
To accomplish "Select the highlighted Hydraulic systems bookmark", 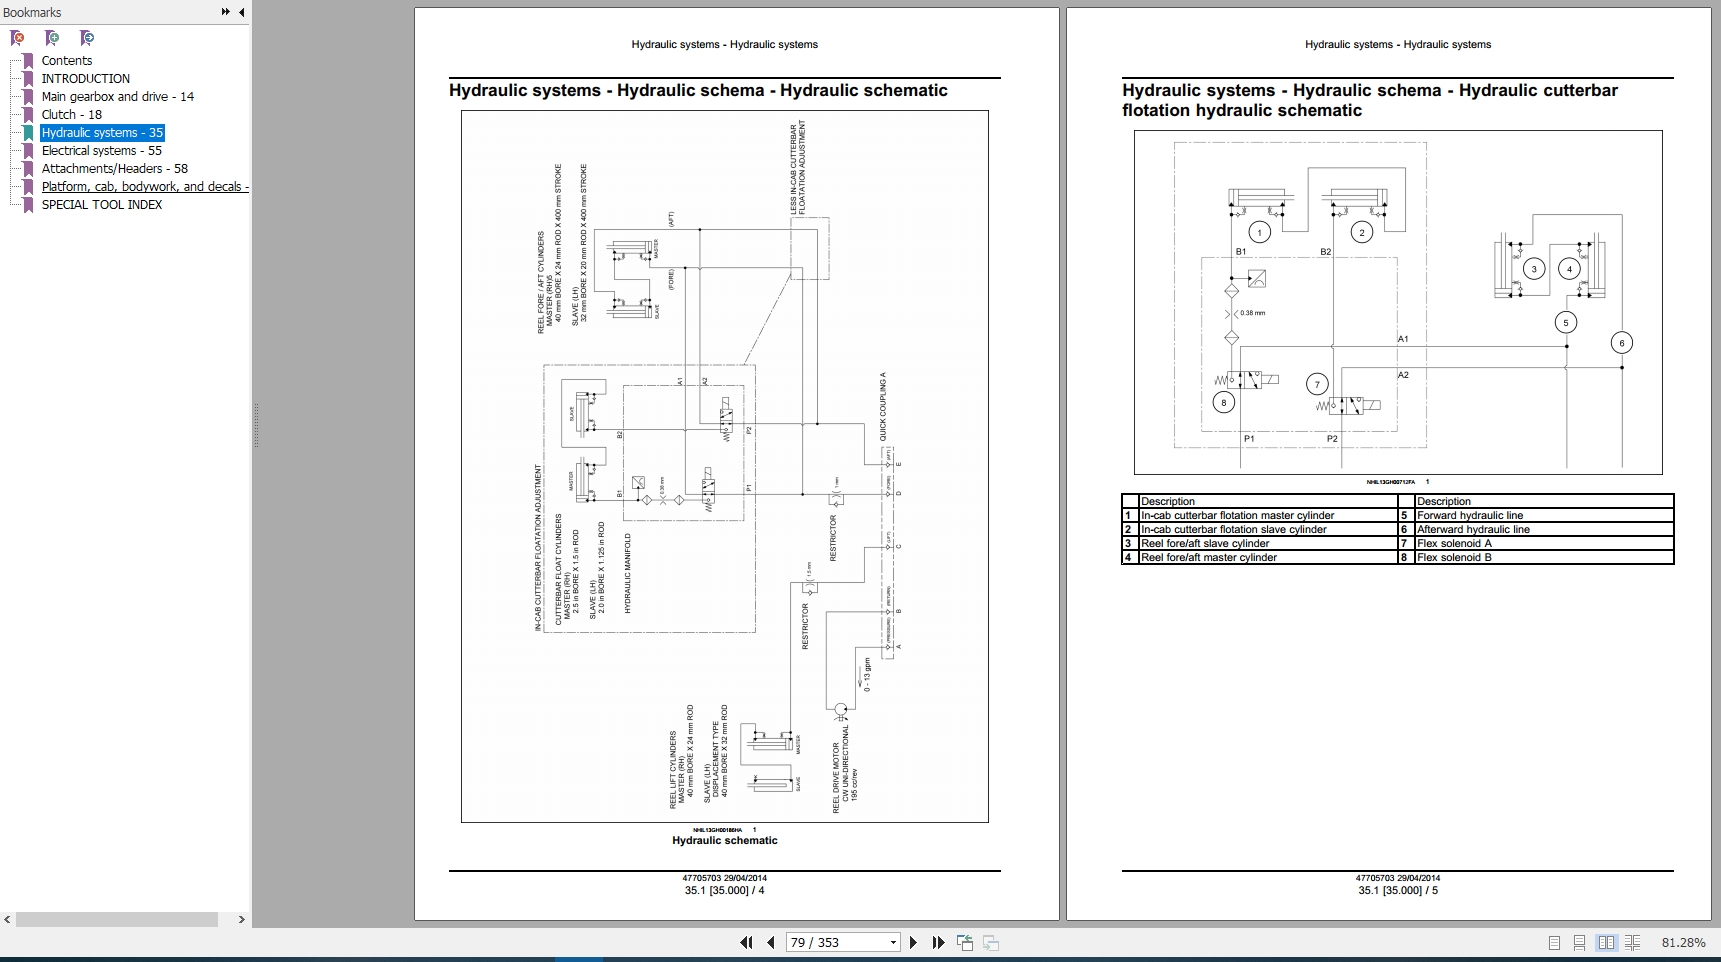I will tap(103, 132).
